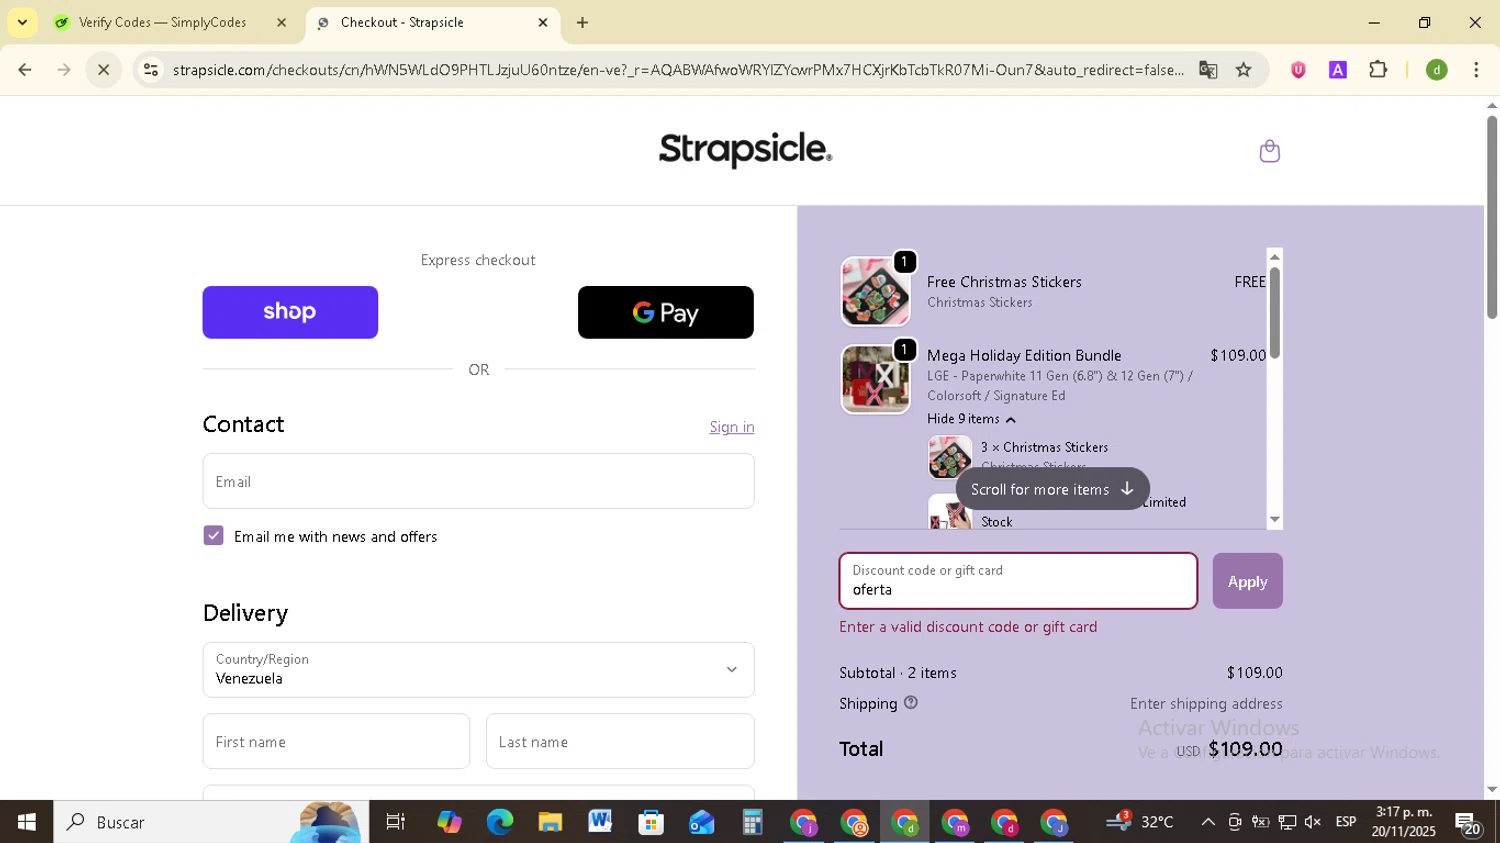Viewport: 1500px width, 843px height.
Task: Open Microsoft Word from the taskbar
Action: click(600, 822)
